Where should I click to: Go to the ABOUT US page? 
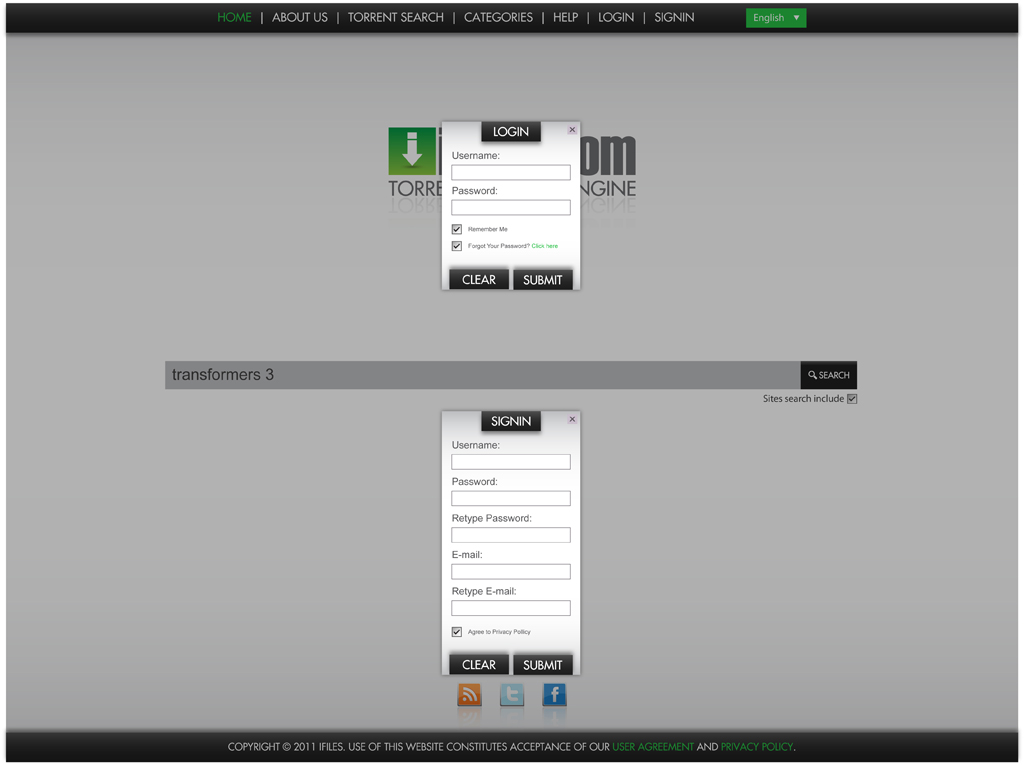click(299, 17)
